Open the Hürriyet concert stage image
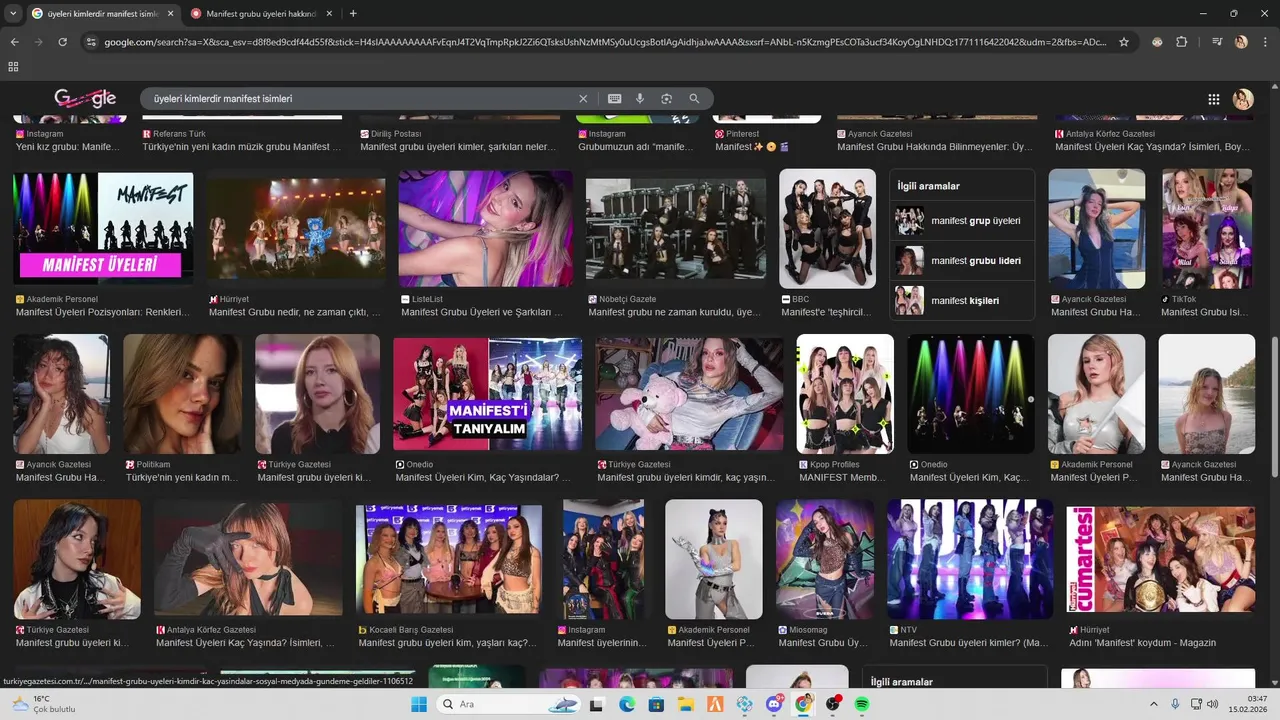 296,229
